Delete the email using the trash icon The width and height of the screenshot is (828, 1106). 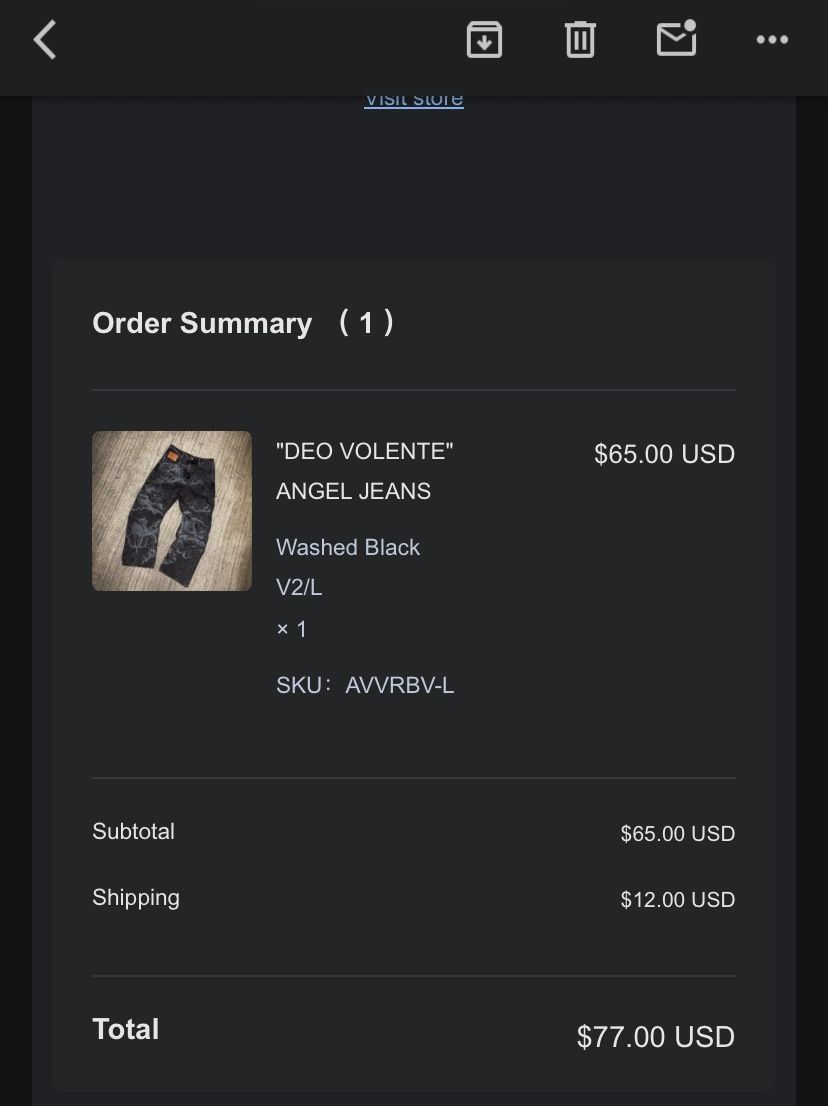[580, 40]
